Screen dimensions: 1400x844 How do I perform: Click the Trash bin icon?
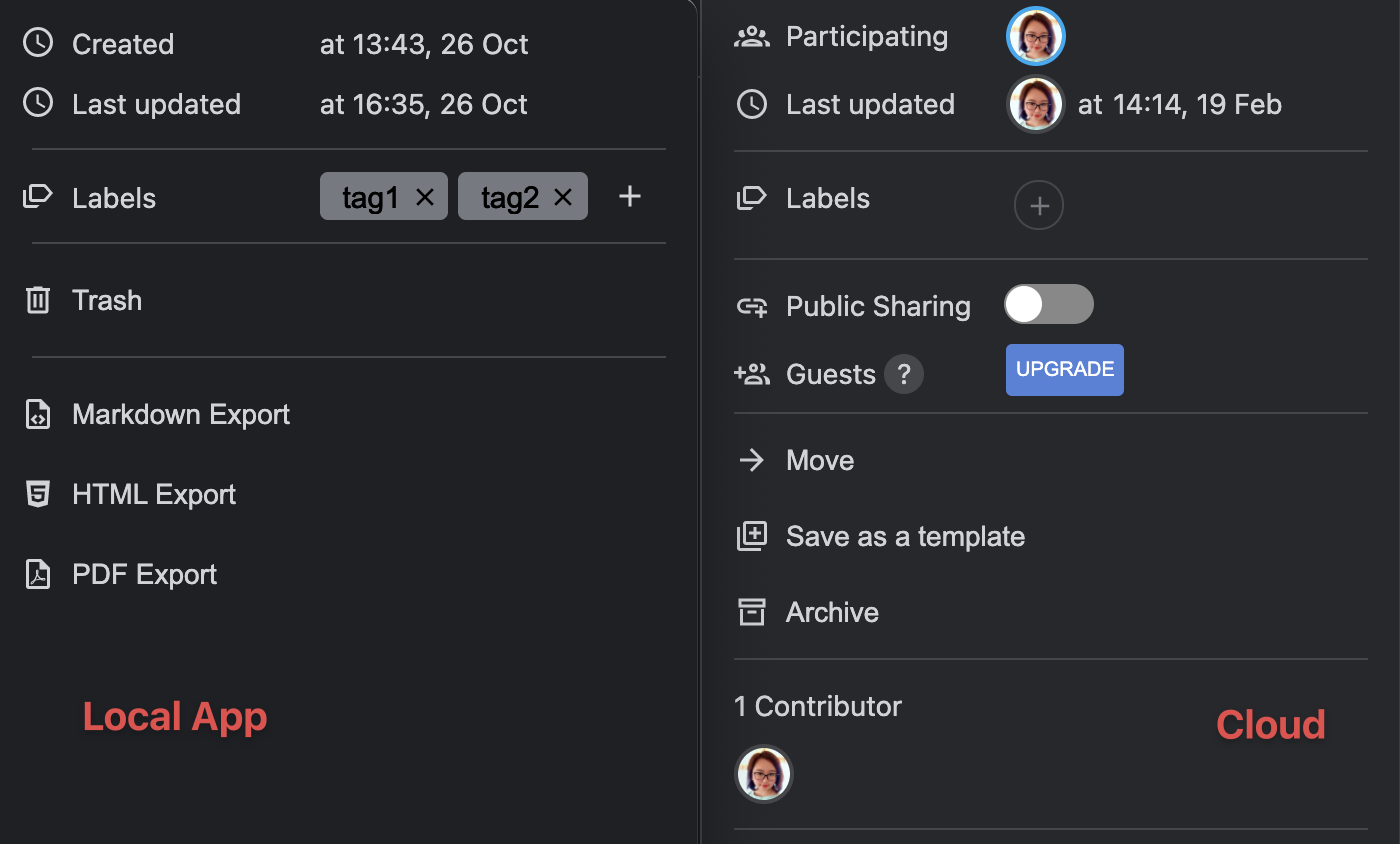pyautogui.click(x=38, y=300)
